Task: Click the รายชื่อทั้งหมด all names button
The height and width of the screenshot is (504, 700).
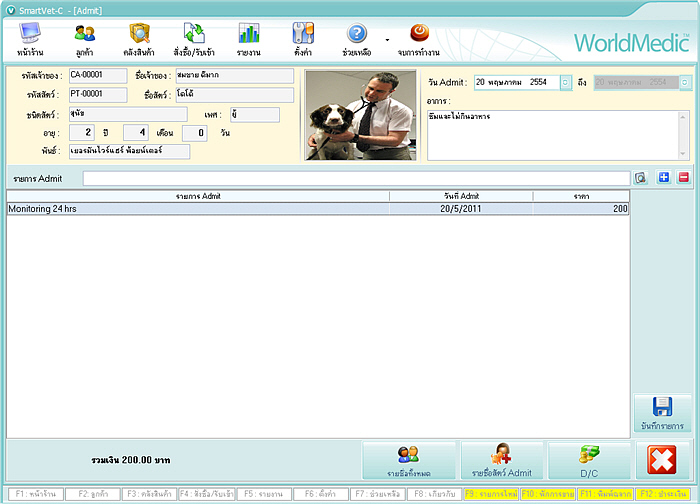Action: click(x=408, y=461)
